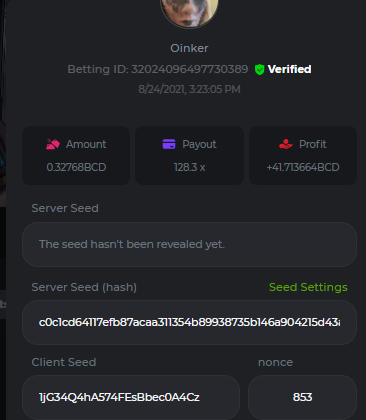Click the red Profit hand icon
Image resolution: width=366 pixels, height=420 pixels.
(286, 144)
